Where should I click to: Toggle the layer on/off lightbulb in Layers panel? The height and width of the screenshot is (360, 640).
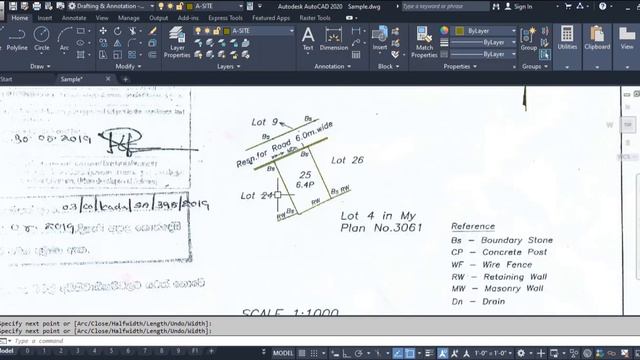[x=198, y=31]
